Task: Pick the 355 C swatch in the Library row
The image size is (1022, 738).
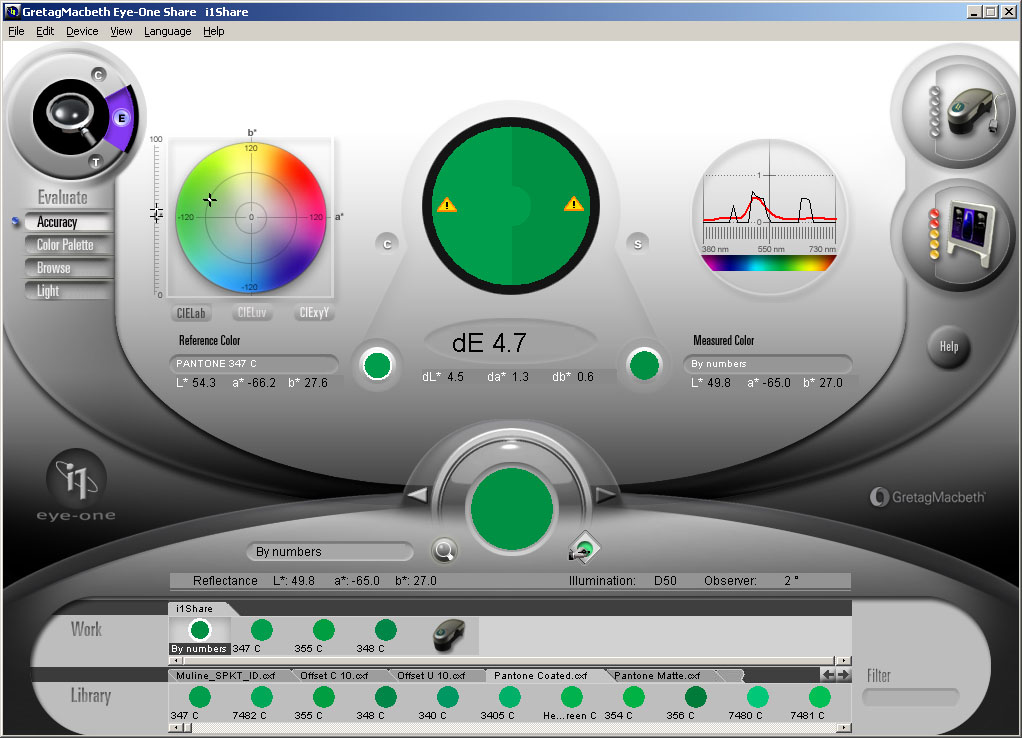Action: click(323, 697)
